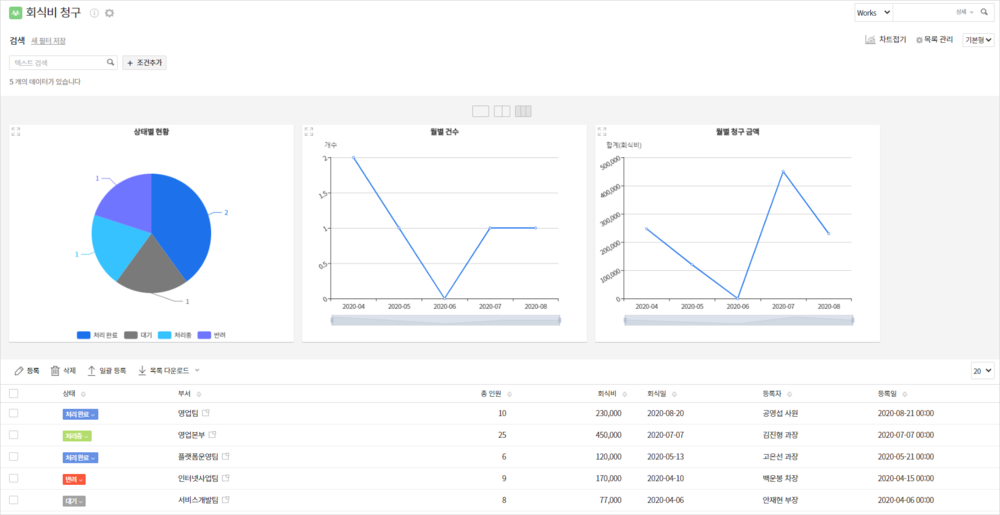The image size is (1000, 515).
Task: Click the 일괄 등록 upload icon
Action: point(92,370)
